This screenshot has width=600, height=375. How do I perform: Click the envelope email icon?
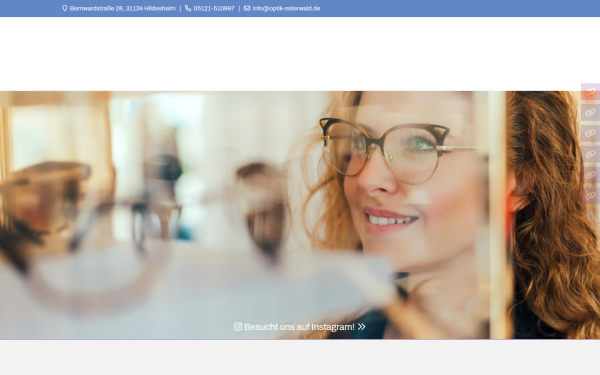(247, 8)
